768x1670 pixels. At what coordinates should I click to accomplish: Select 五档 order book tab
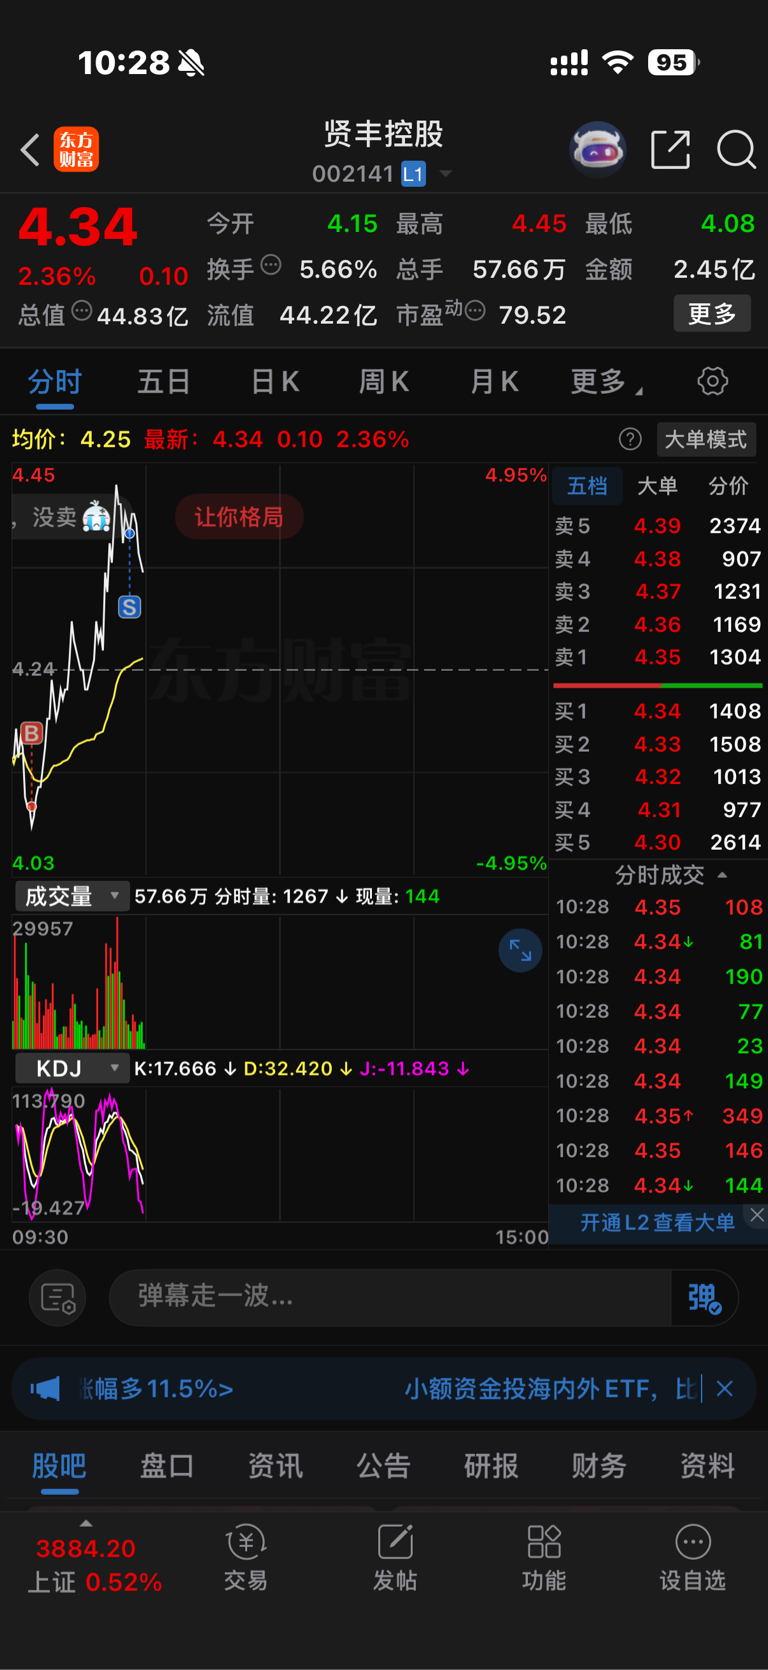coord(587,486)
